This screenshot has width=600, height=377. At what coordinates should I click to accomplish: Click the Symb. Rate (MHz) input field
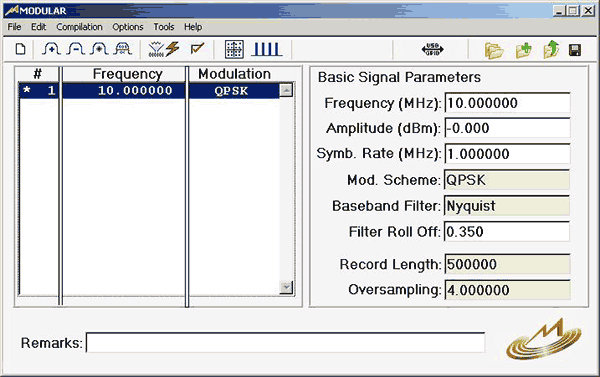coord(507,154)
